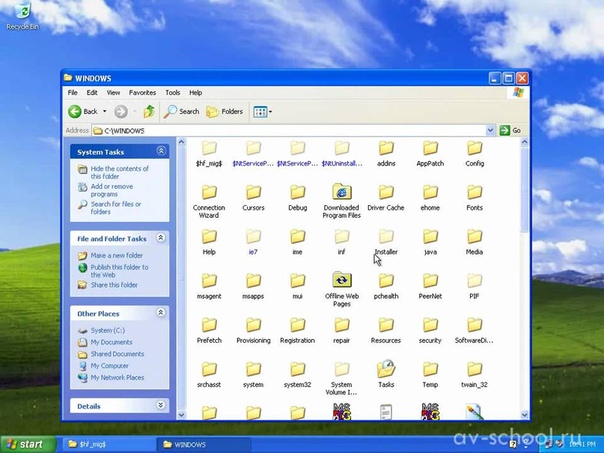Screen dimensions: 604x453
Task: Select the Debug folder
Action: coord(298,198)
